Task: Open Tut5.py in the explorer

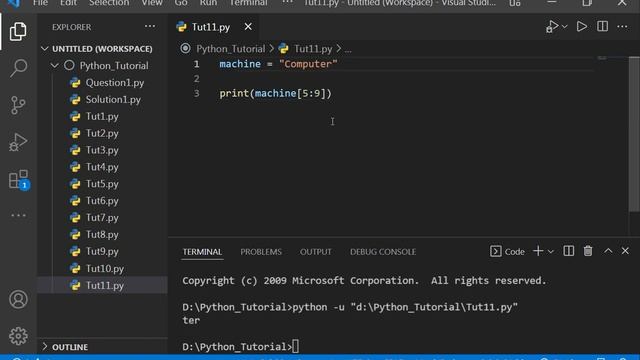Action: click(x=102, y=184)
